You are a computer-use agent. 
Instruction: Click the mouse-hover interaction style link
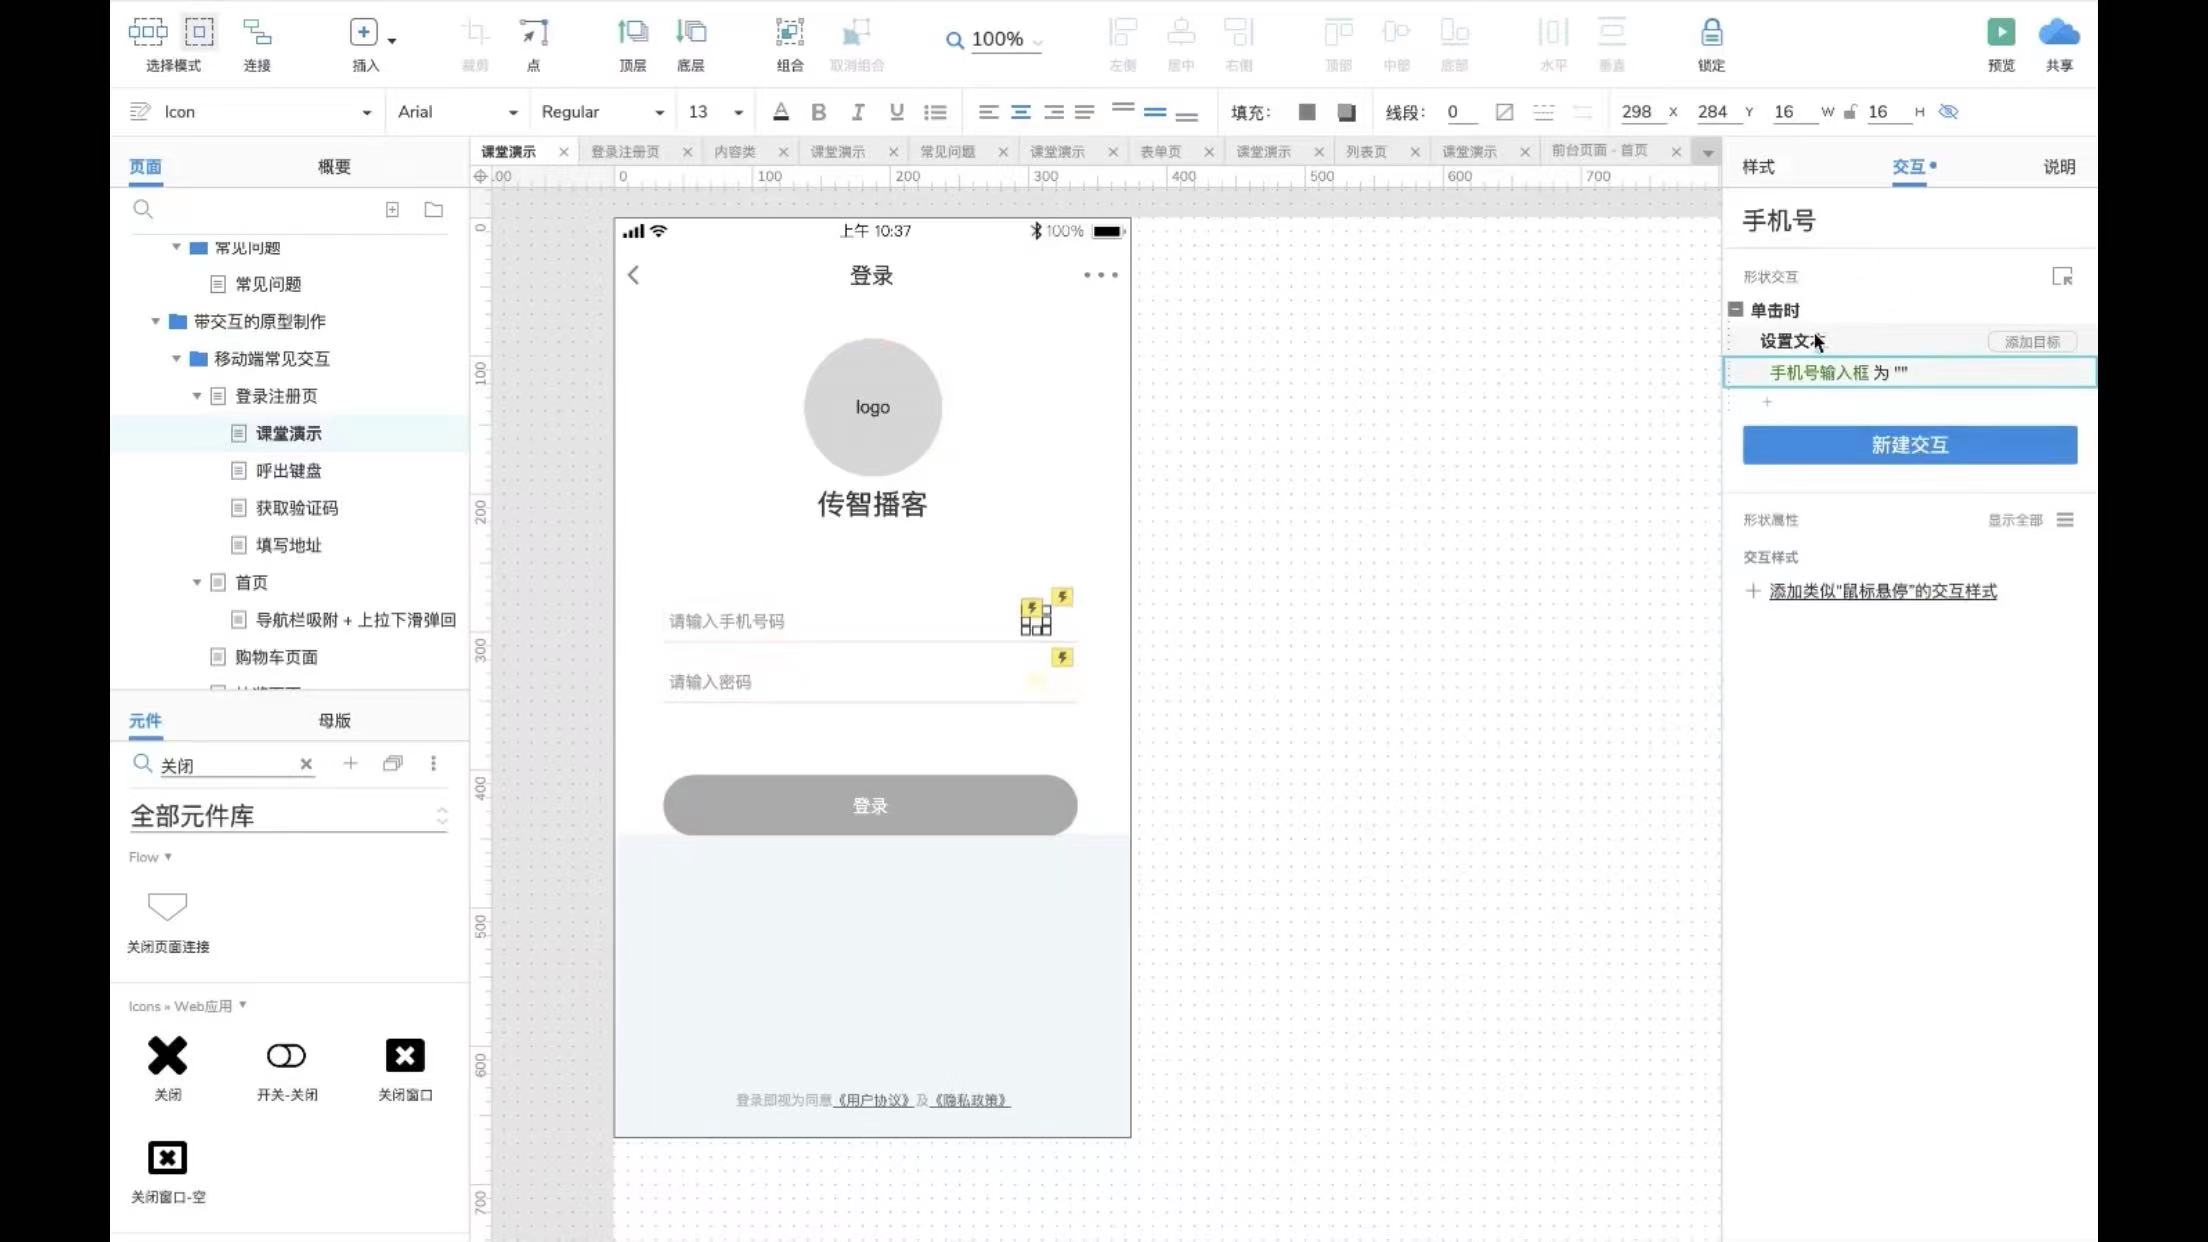coord(1882,591)
